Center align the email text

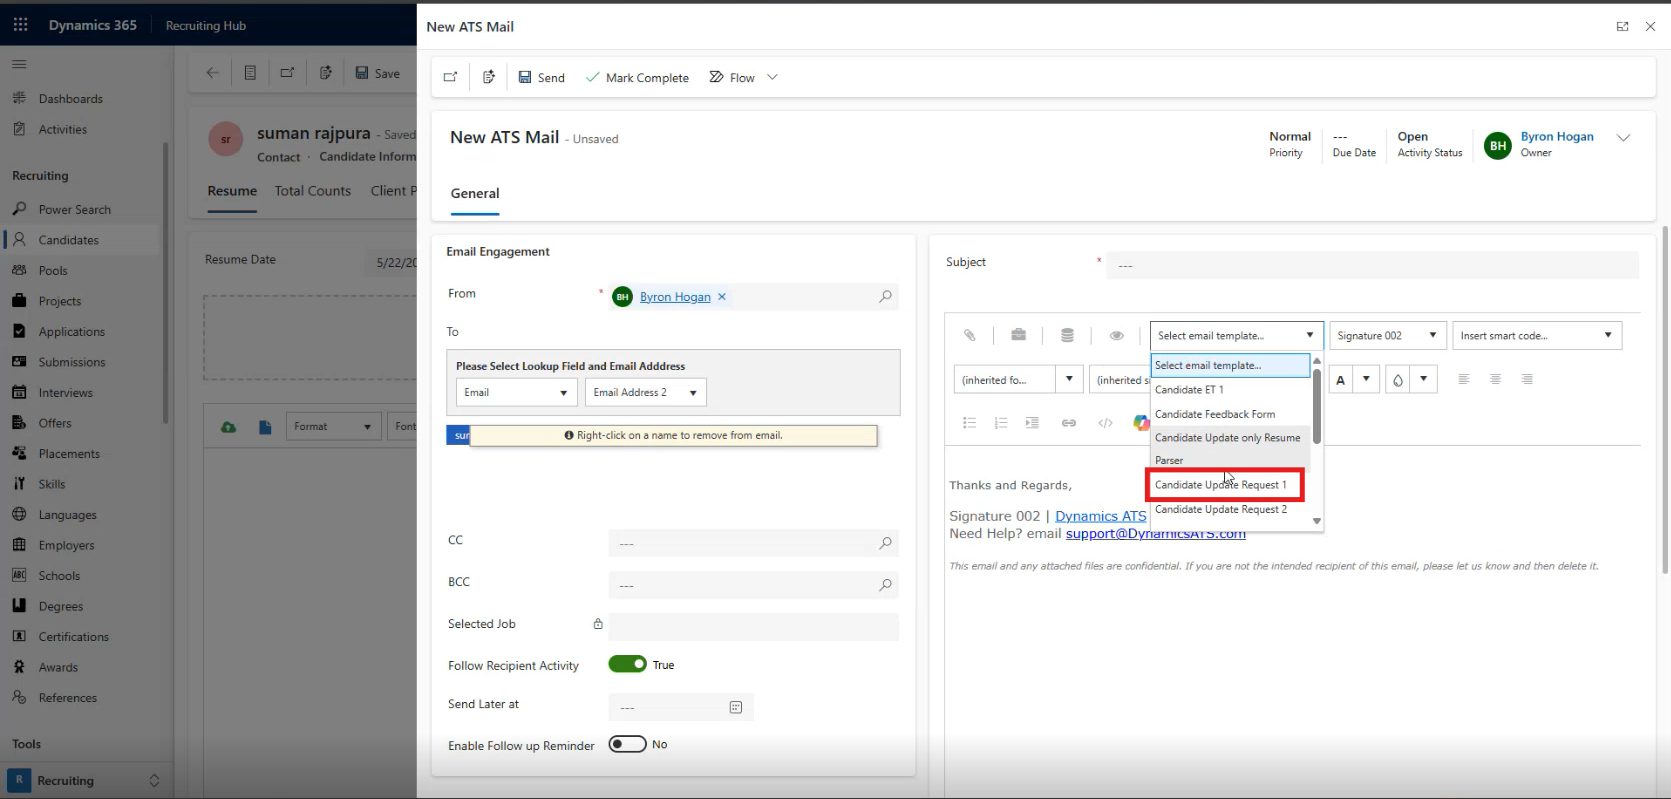tap(1495, 379)
